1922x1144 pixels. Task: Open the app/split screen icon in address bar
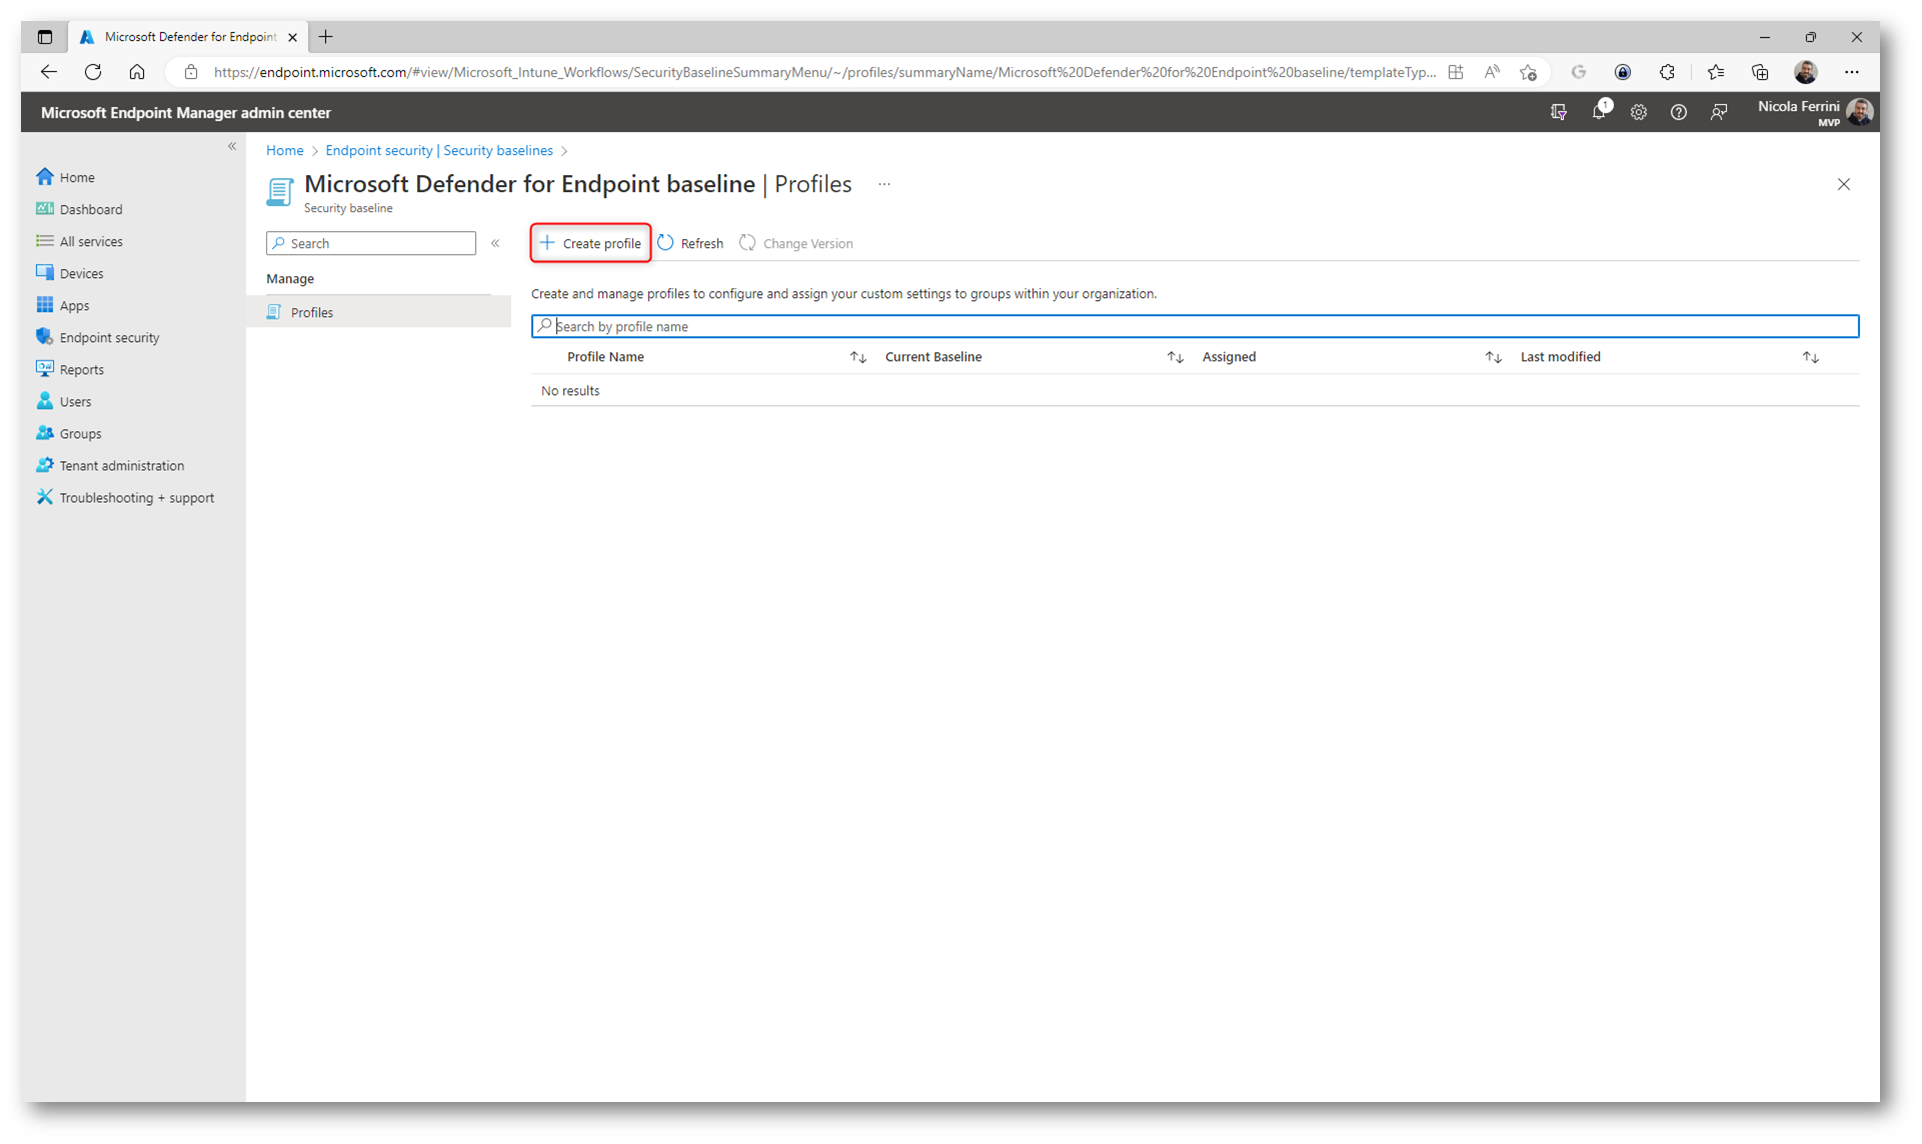point(1456,72)
